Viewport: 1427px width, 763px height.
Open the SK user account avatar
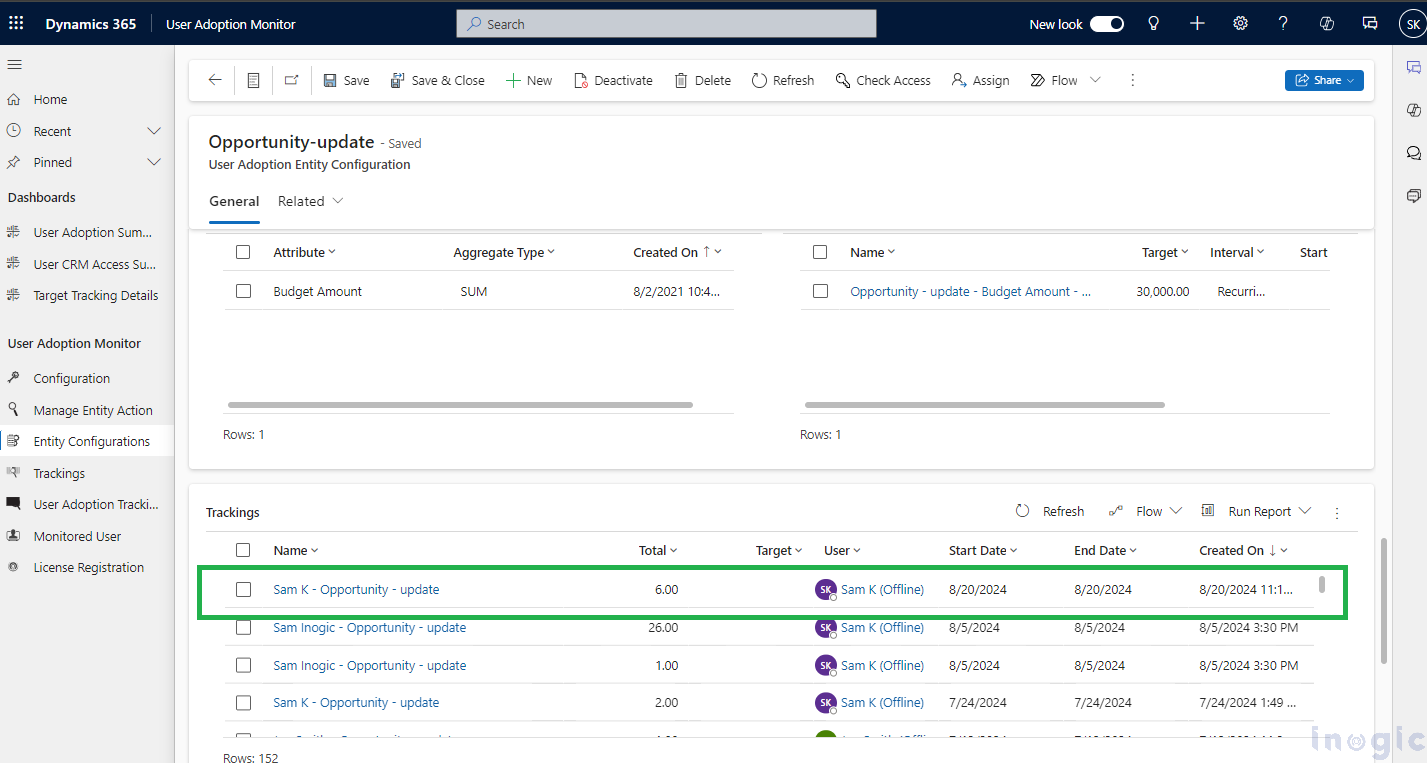click(x=1412, y=24)
